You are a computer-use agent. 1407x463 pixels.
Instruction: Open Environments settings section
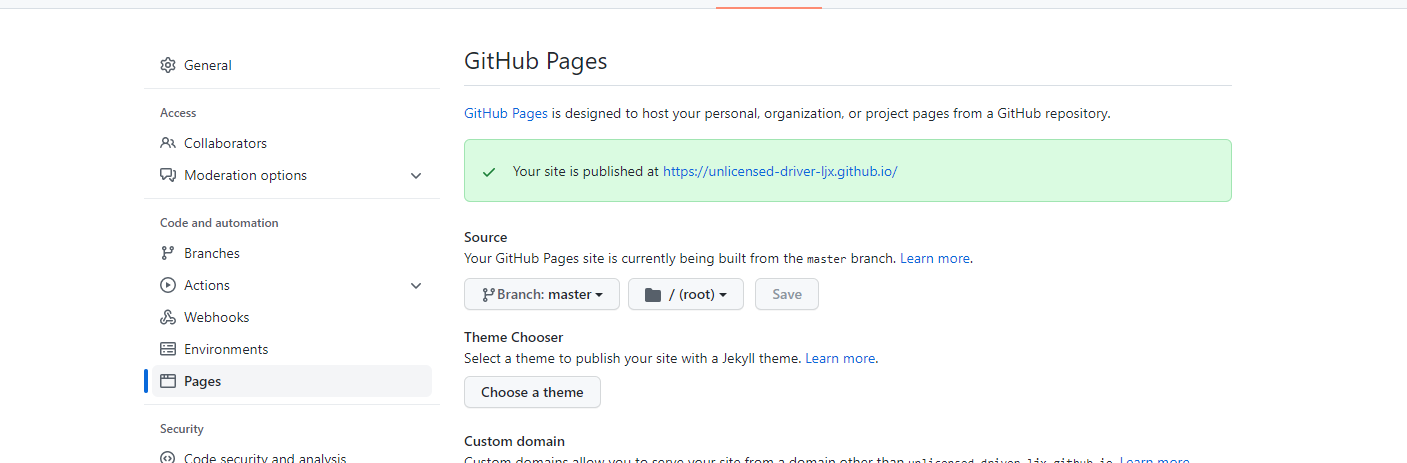pyautogui.click(x=292, y=349)
